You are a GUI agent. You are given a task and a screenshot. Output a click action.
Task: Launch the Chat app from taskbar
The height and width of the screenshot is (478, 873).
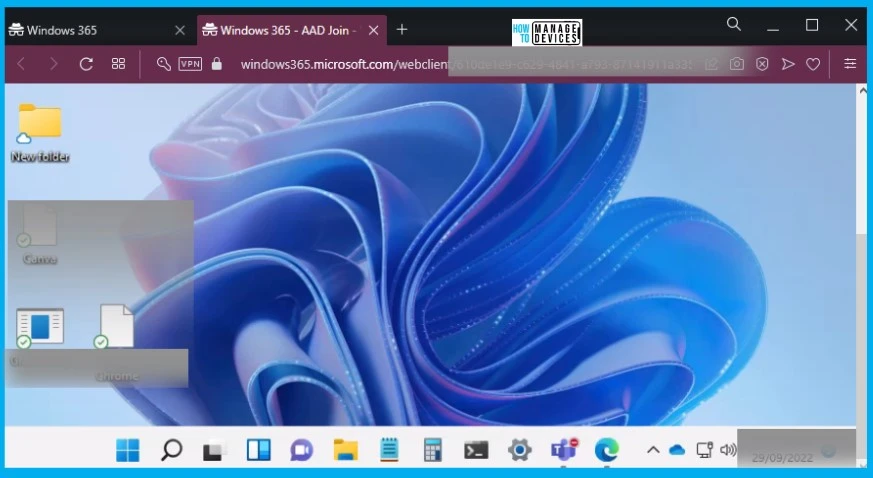[302, 450]
